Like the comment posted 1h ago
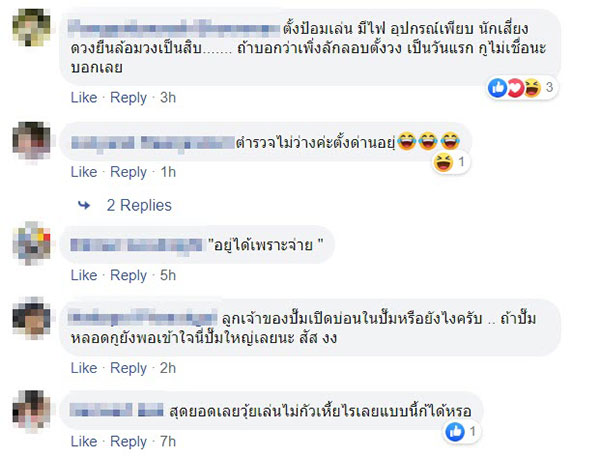This screenshot has height=457, width=600. pyautogui.click(x=84, y=172)
